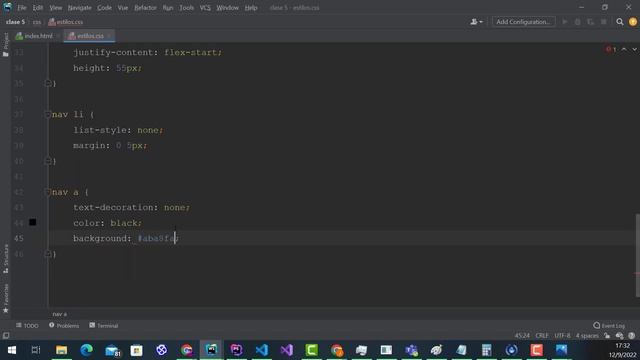
Task: Collapse the nav a rule fold marker
Action: pyautogui.click(x=47, y=192)
